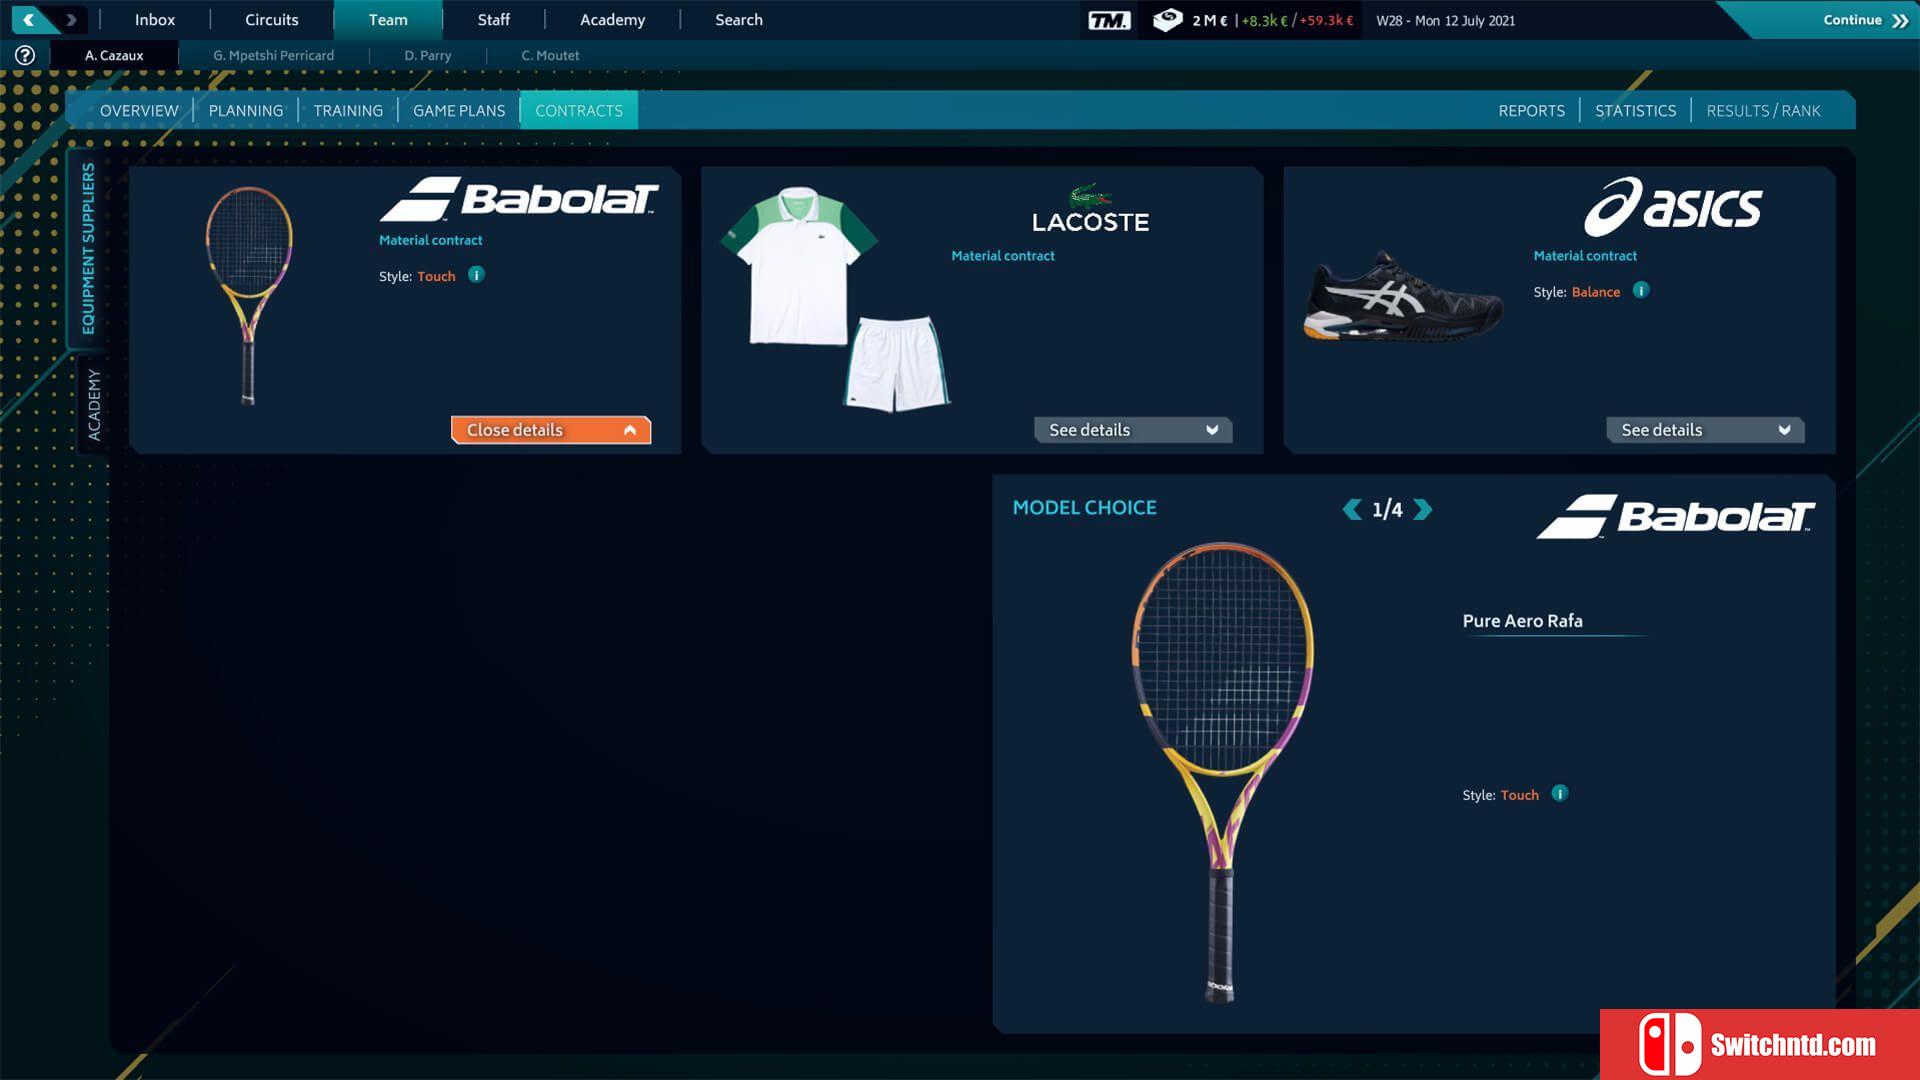This screenshot has width=1920, height=1080.
Task: Open the help question mark icon
Action: tap(25, 55)
